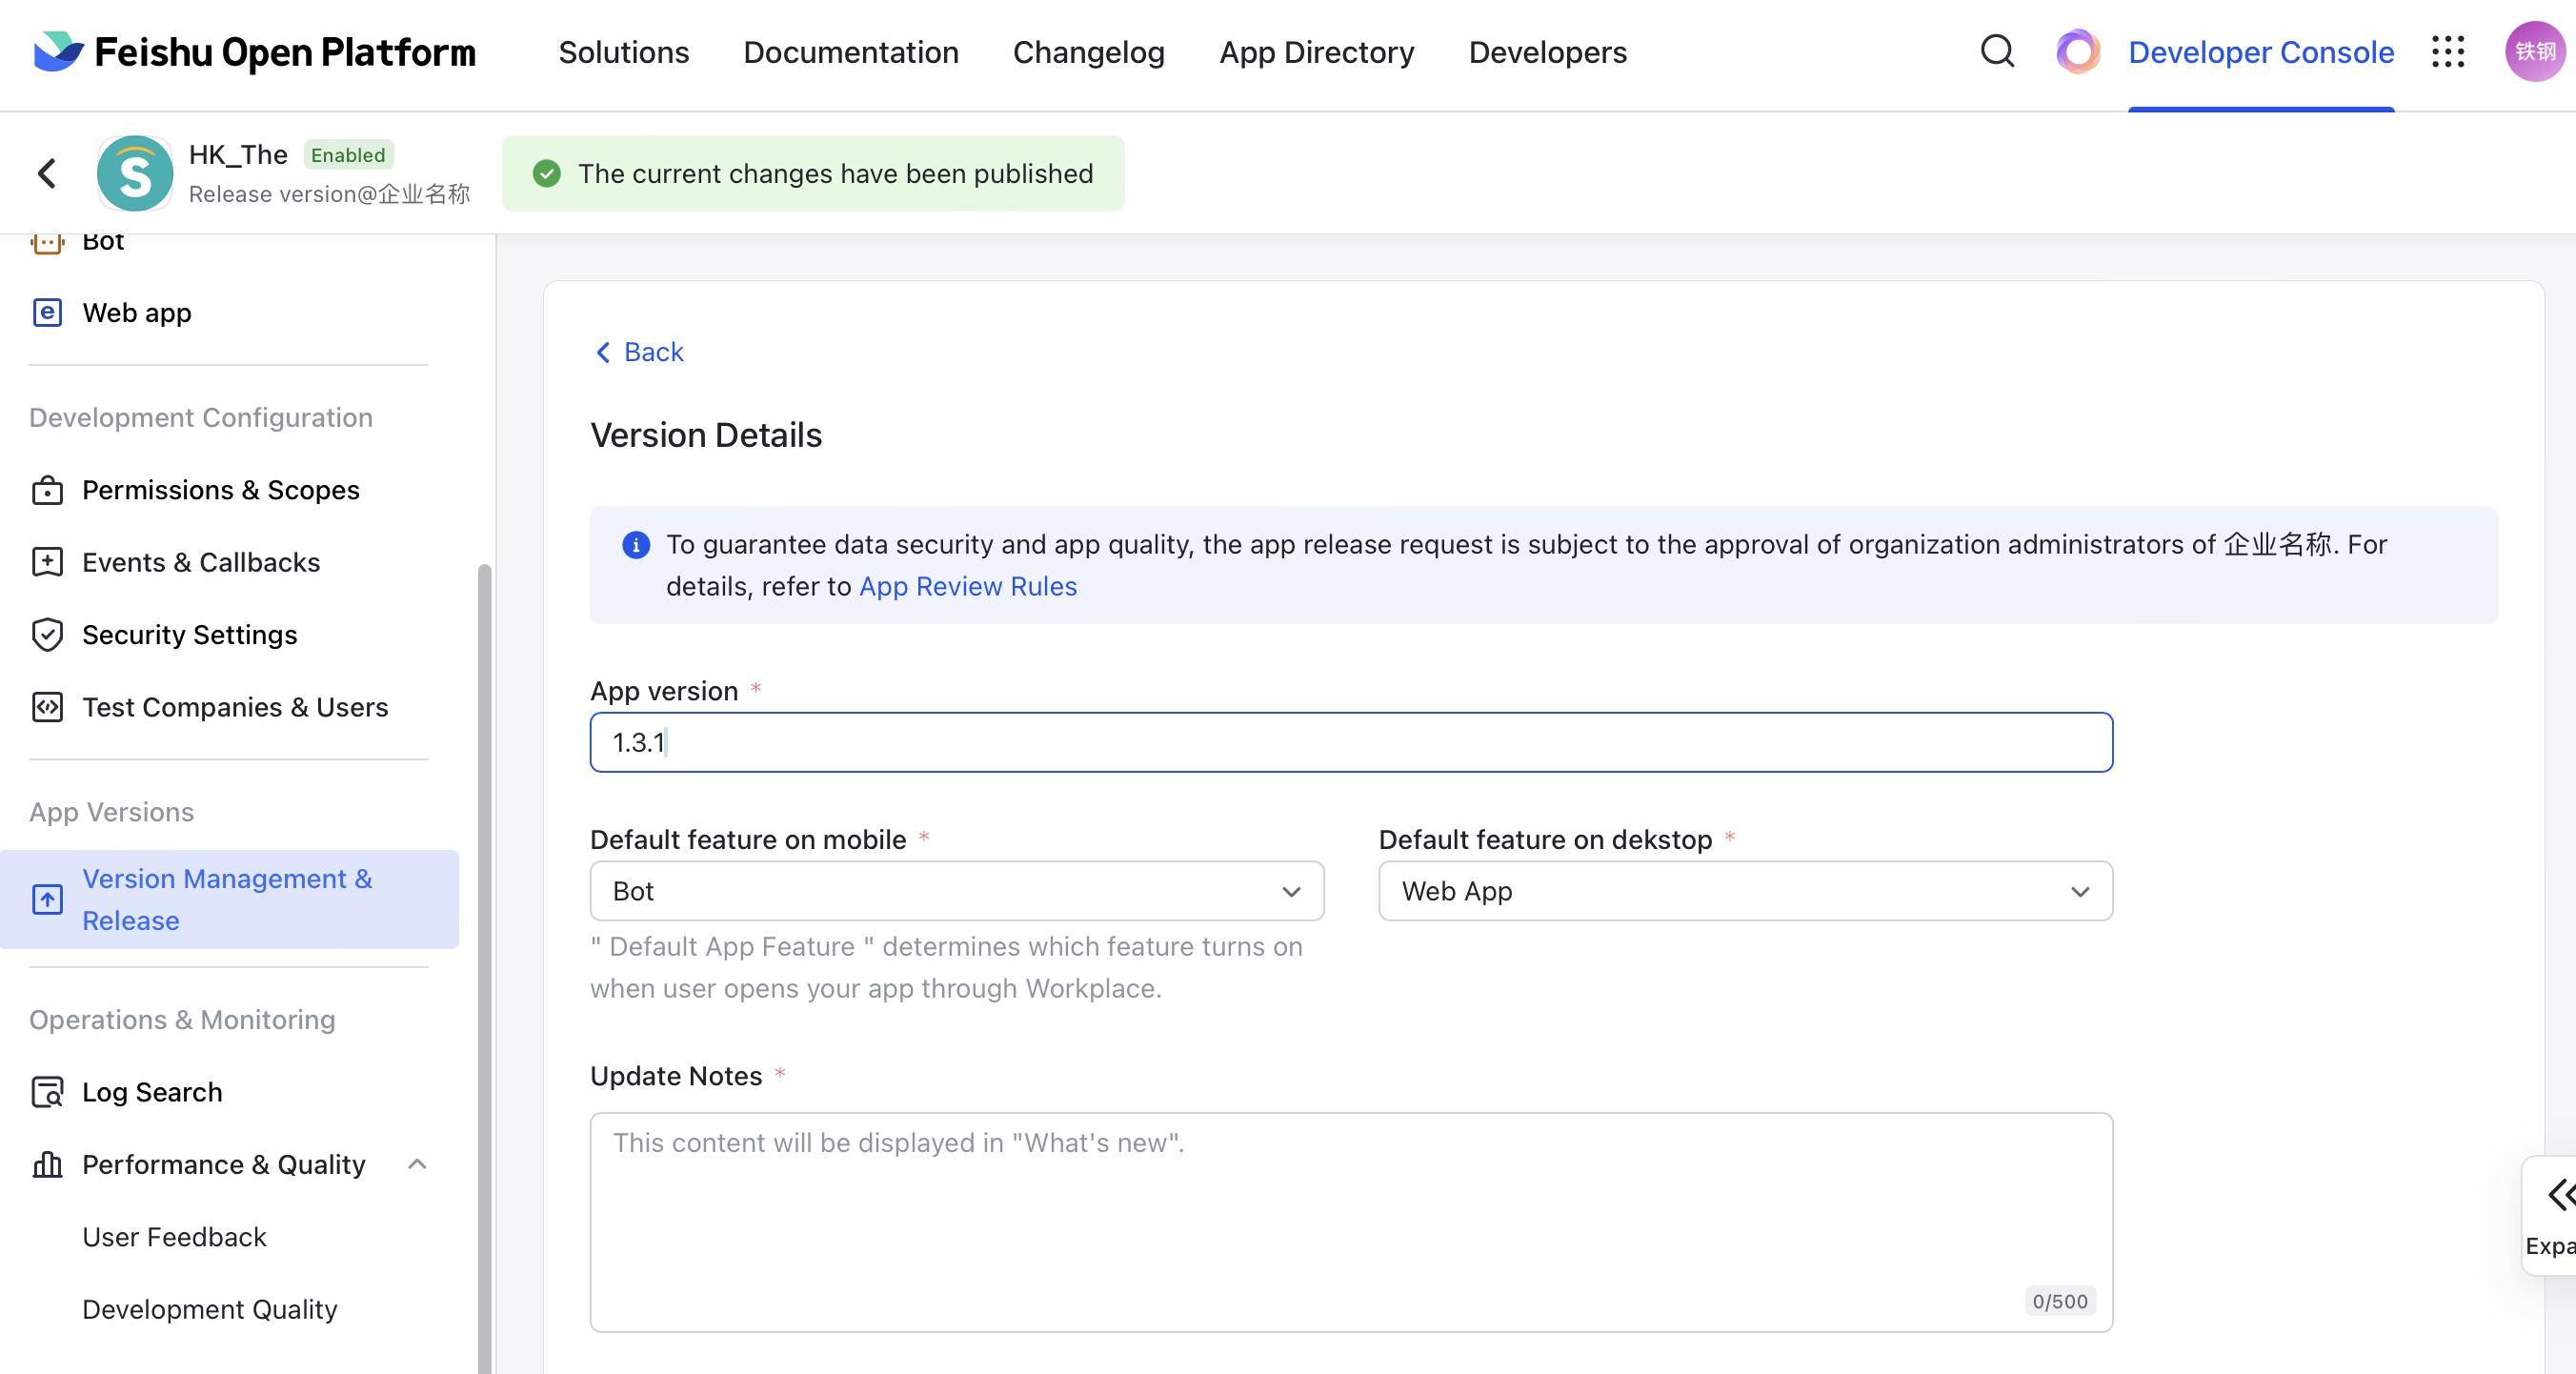Click the Update Notes text area
The image size is (2576, 1374).
[x=1351, y=1222]
